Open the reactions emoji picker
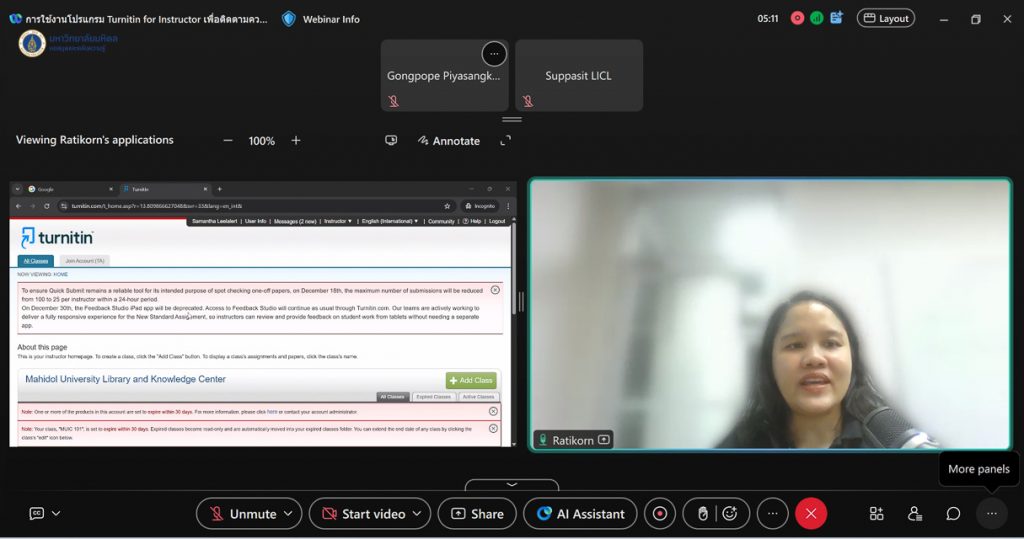1024x539 pixels. point(730,514)
